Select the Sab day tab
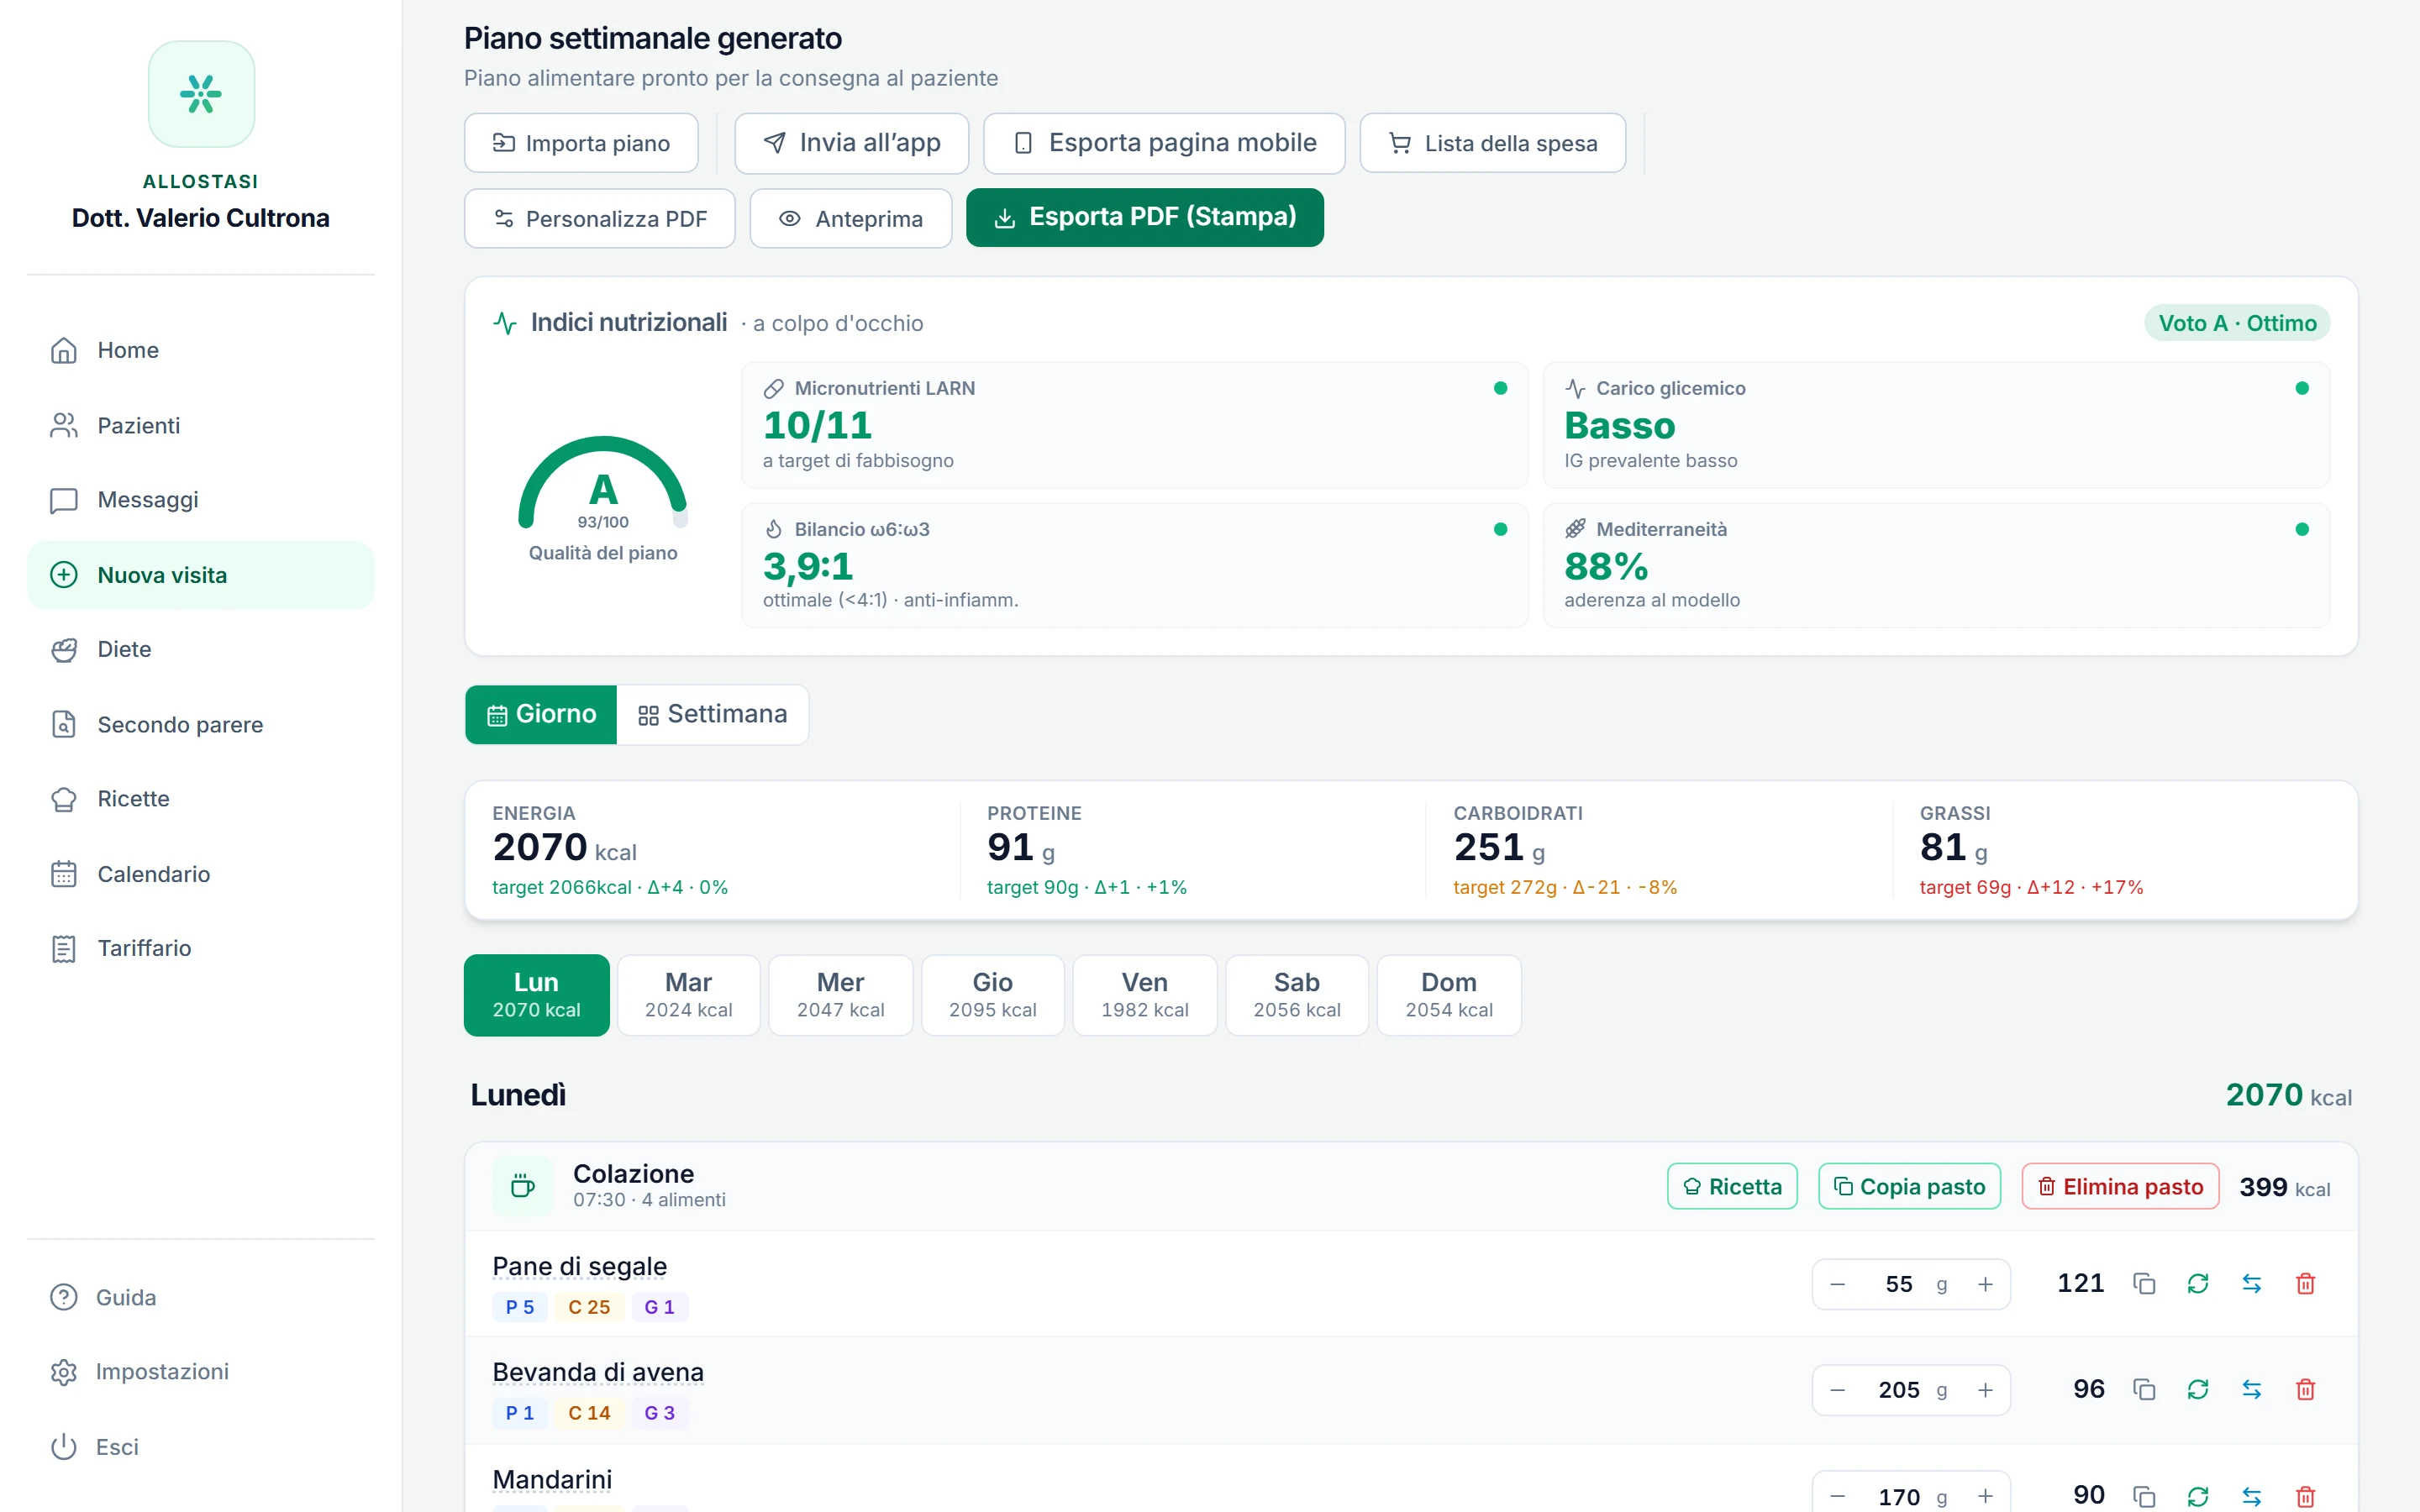The height and width of the screenshot is (1512, 2420). [x=1296, y=995]
